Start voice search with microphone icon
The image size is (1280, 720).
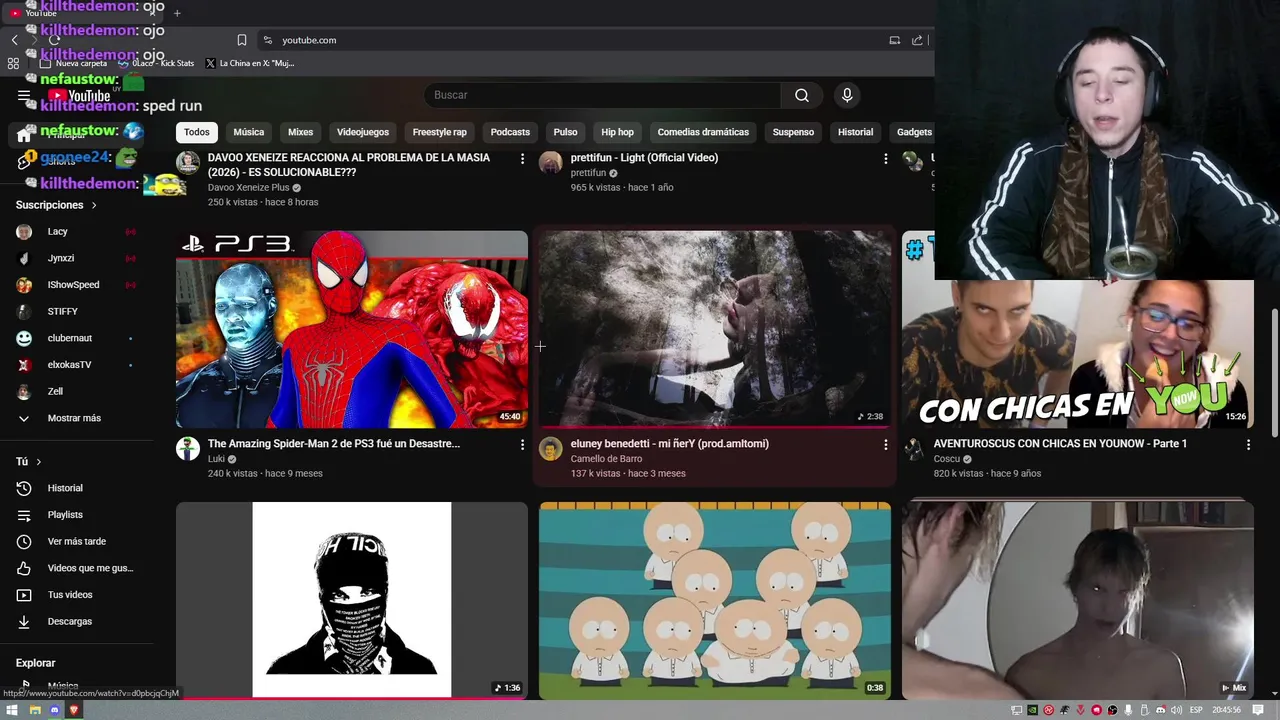847,95
